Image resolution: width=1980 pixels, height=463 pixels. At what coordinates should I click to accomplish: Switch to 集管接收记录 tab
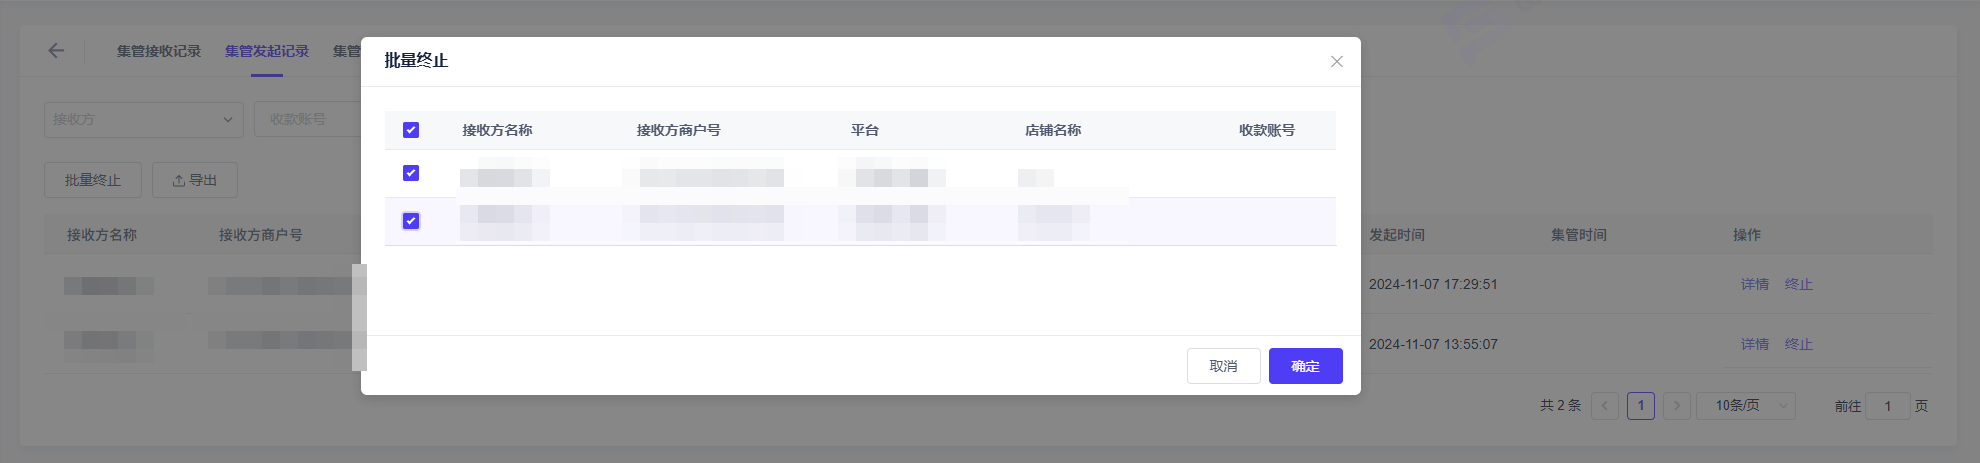[158, 51]
